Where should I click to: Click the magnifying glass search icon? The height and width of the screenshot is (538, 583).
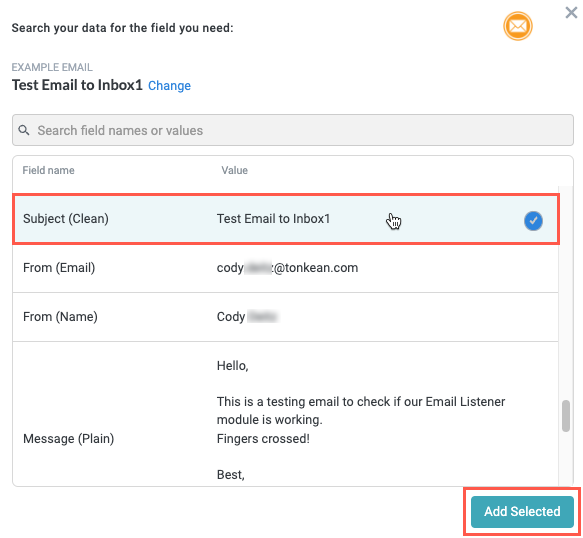24,130
